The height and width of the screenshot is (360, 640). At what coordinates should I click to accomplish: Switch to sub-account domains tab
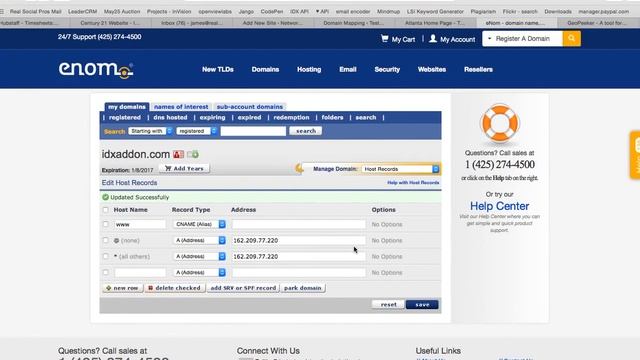249,107
